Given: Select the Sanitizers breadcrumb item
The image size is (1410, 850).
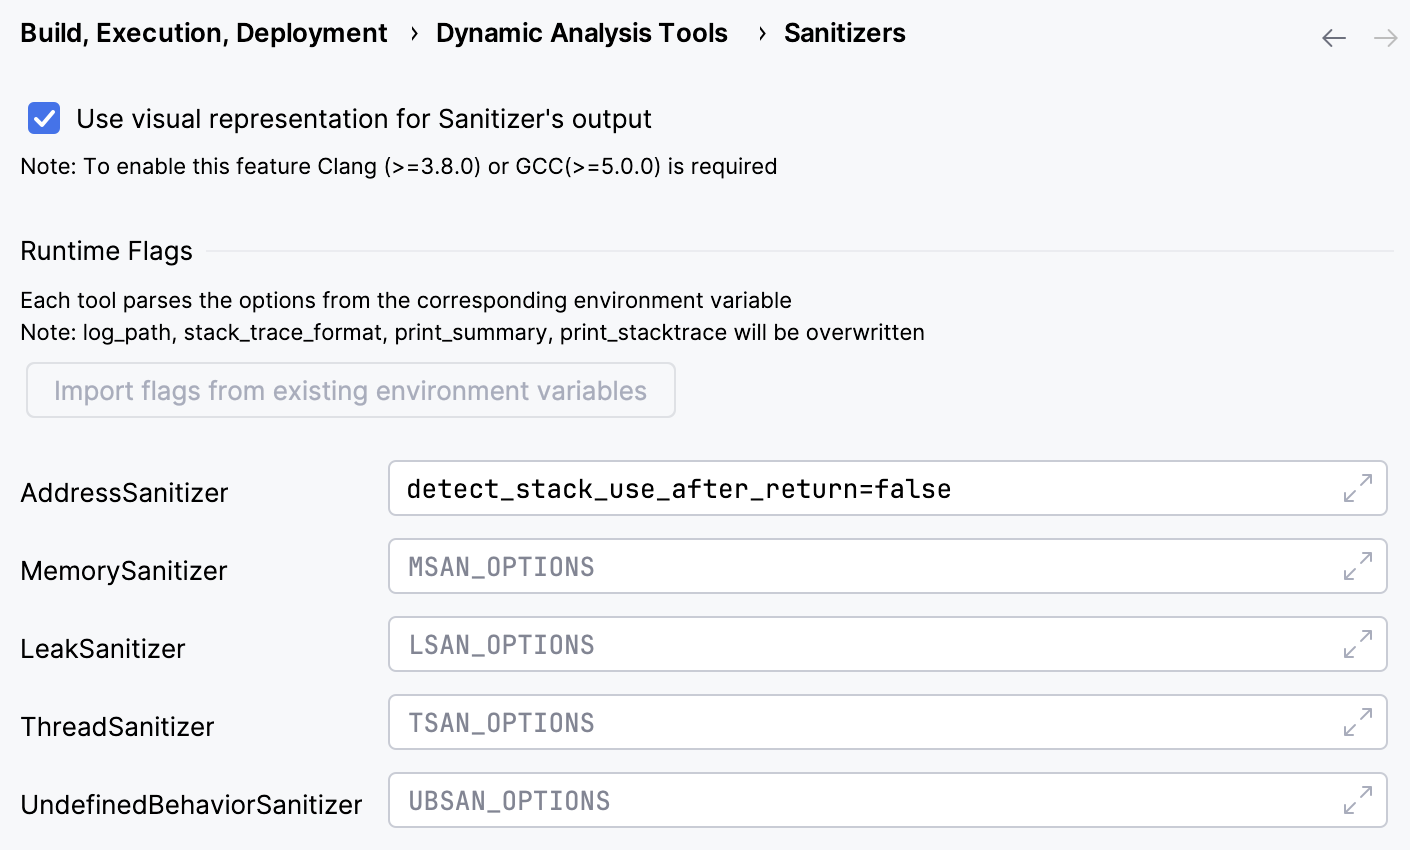Looking at the screenshot, I should coord(844,33).
